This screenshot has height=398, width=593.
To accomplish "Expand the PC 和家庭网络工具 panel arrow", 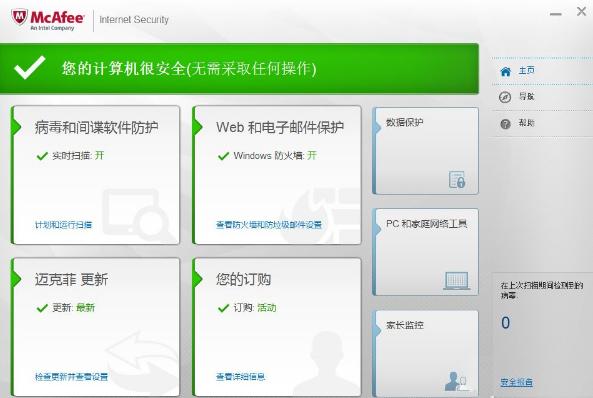I will pos(377,229).
